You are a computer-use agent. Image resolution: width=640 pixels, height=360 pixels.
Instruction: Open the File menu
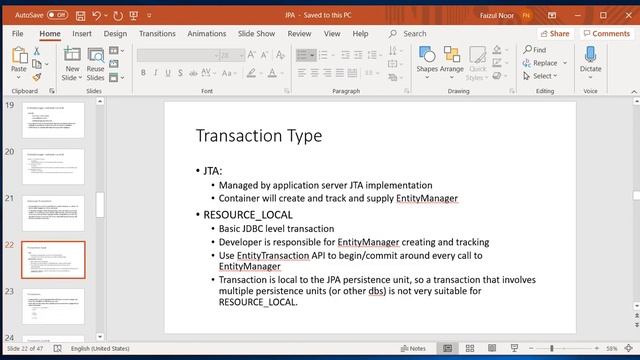click(18, 33)
